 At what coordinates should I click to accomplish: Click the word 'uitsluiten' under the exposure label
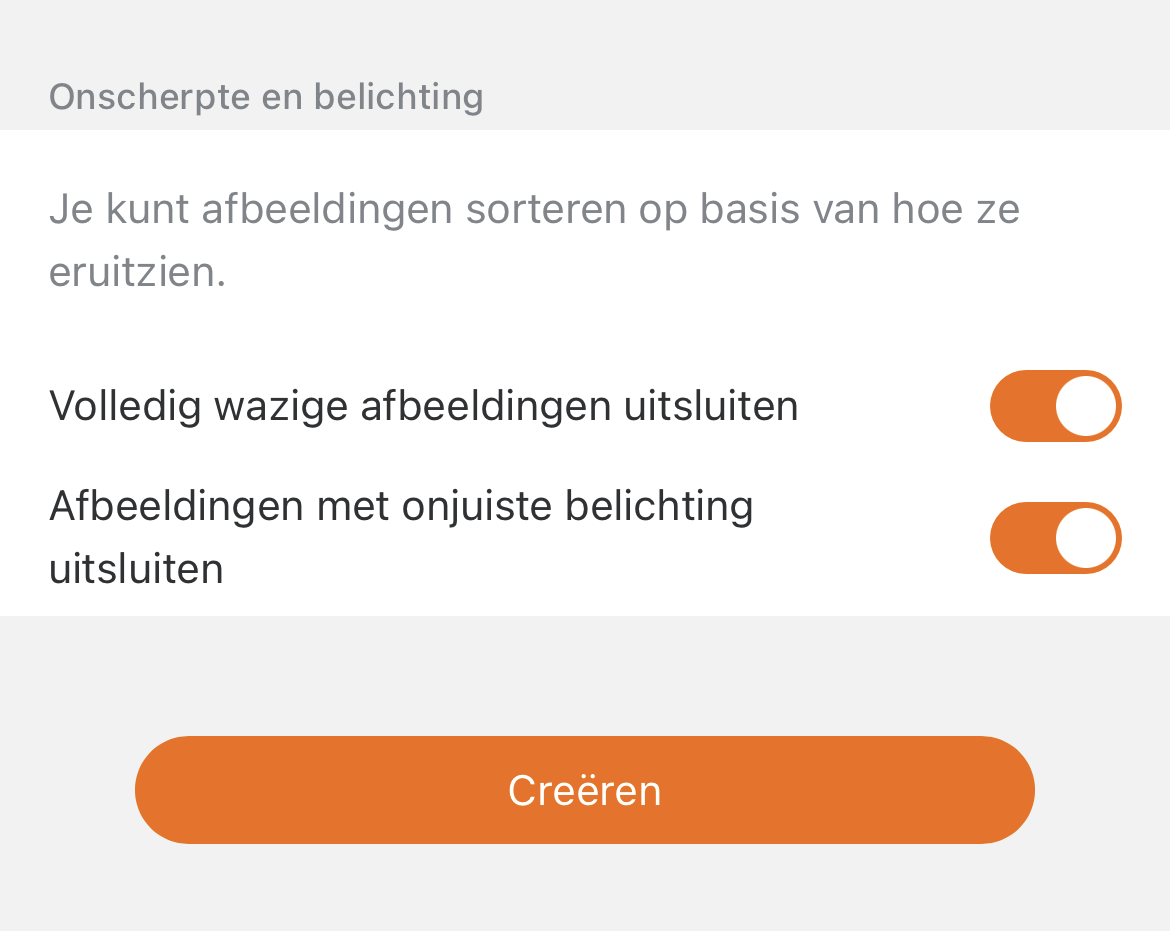[x=136, y=569]
